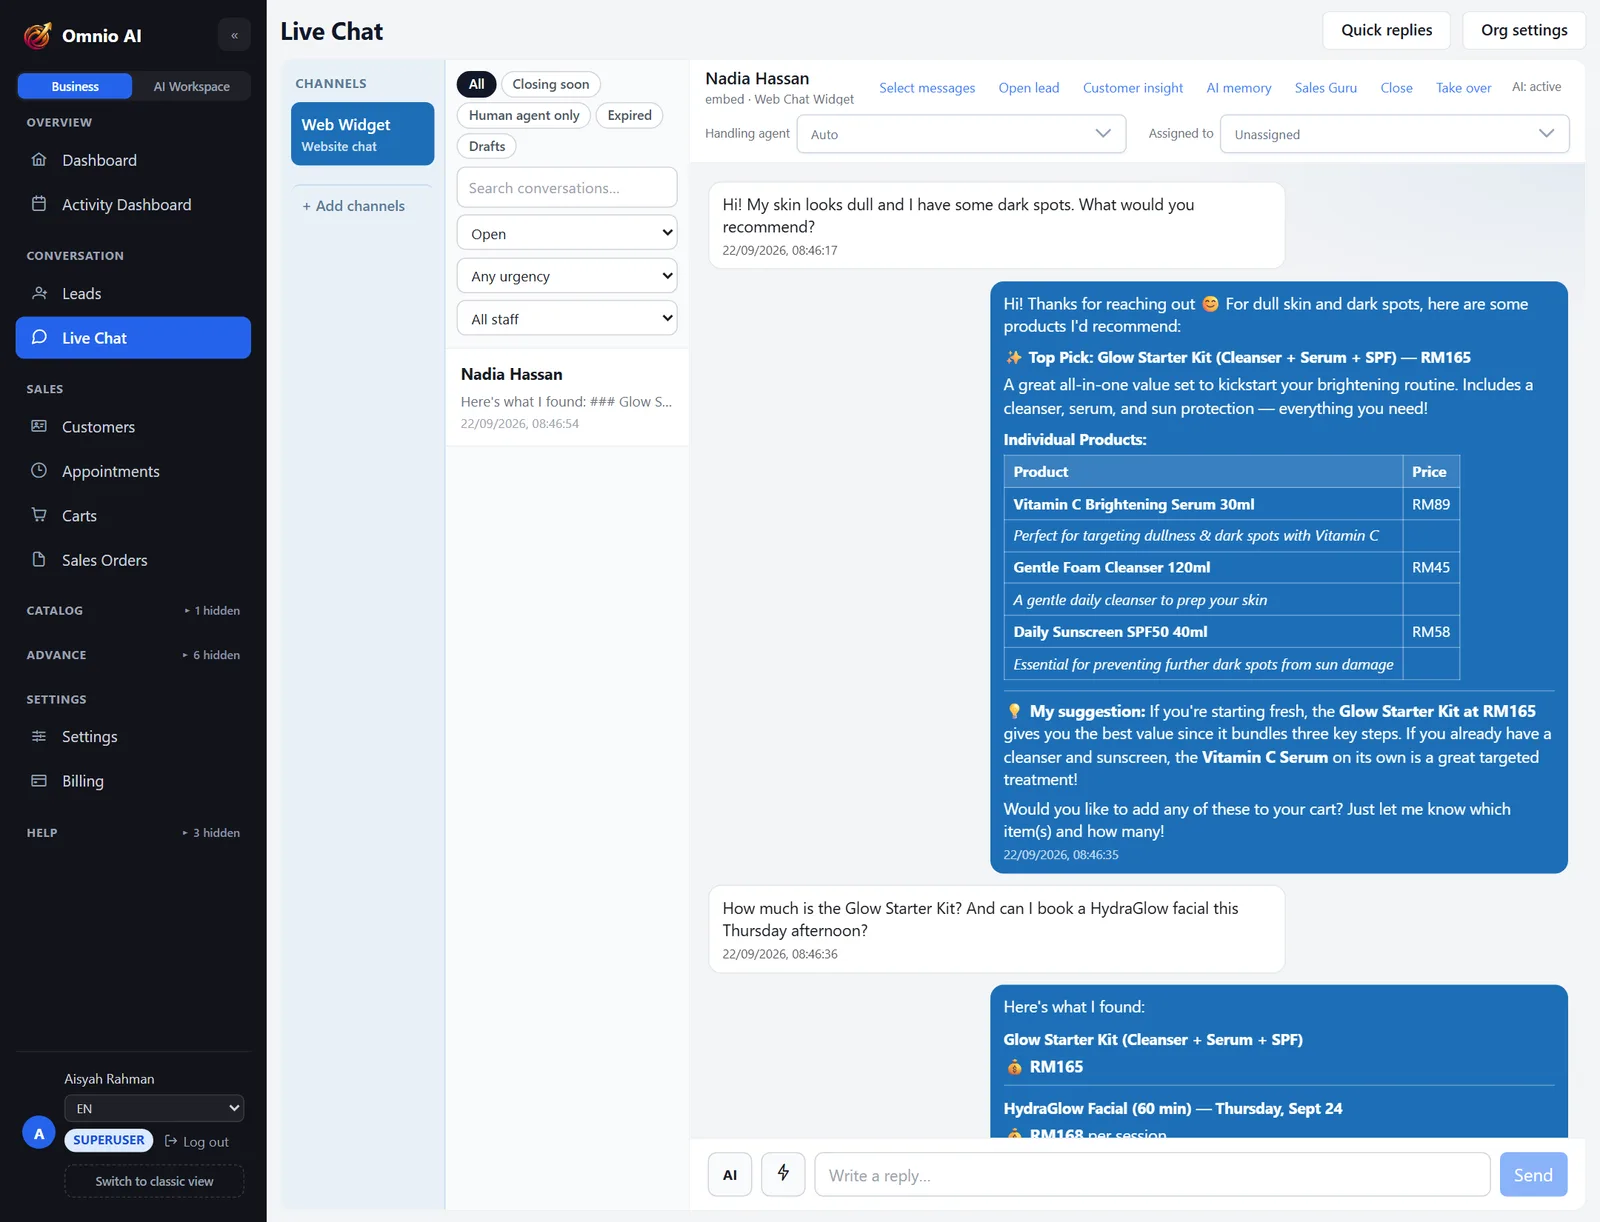Toggle the Human agent only filter
Screen dimensions: 1600x1222
[x=524, y=115]
